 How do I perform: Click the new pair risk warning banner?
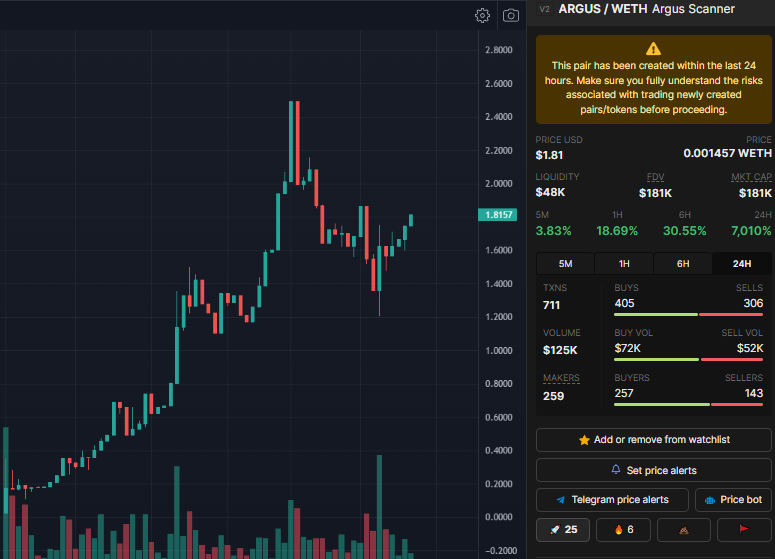[653, 80]
